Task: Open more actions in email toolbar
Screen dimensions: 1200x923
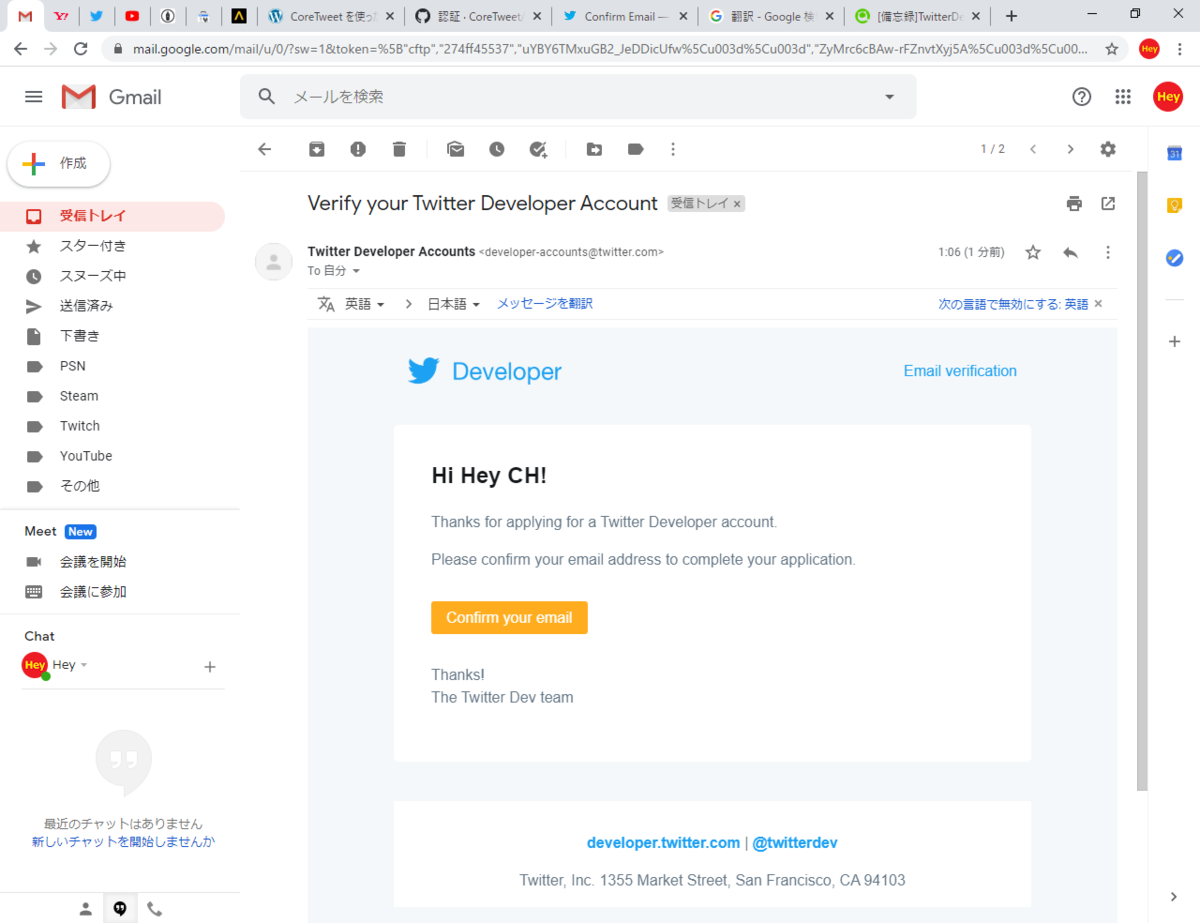Action: [673, 149]
